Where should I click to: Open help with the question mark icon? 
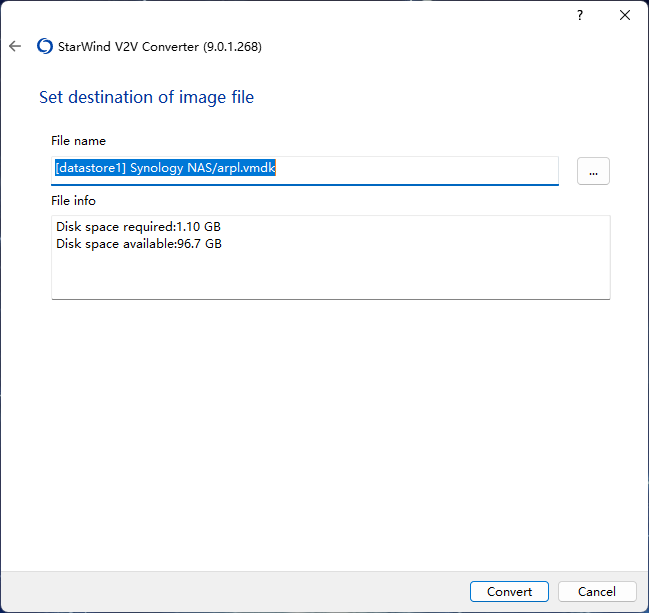click(580, 15)
